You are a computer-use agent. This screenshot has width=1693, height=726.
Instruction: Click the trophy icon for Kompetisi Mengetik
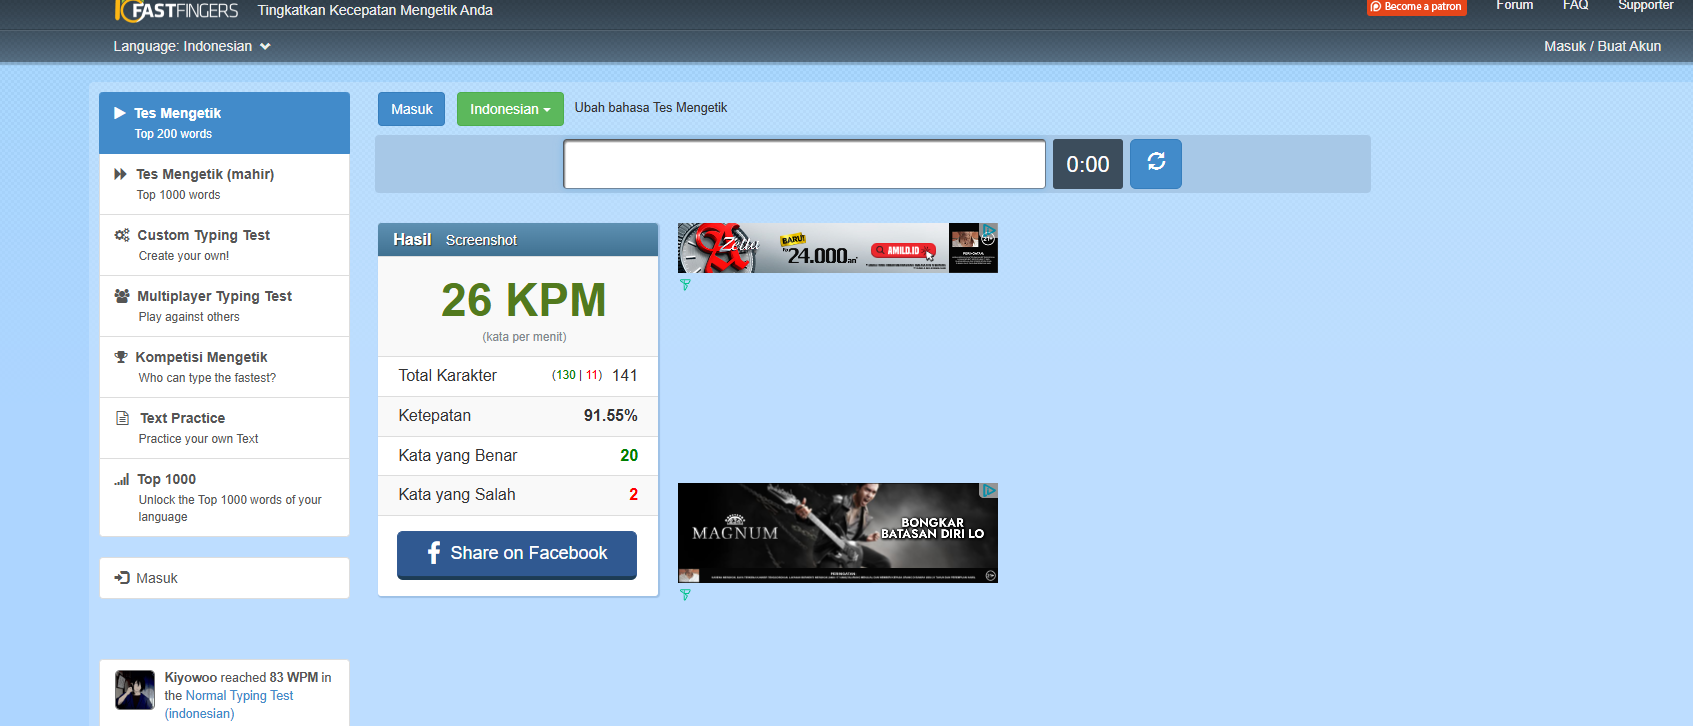click(x=121, y=357)
